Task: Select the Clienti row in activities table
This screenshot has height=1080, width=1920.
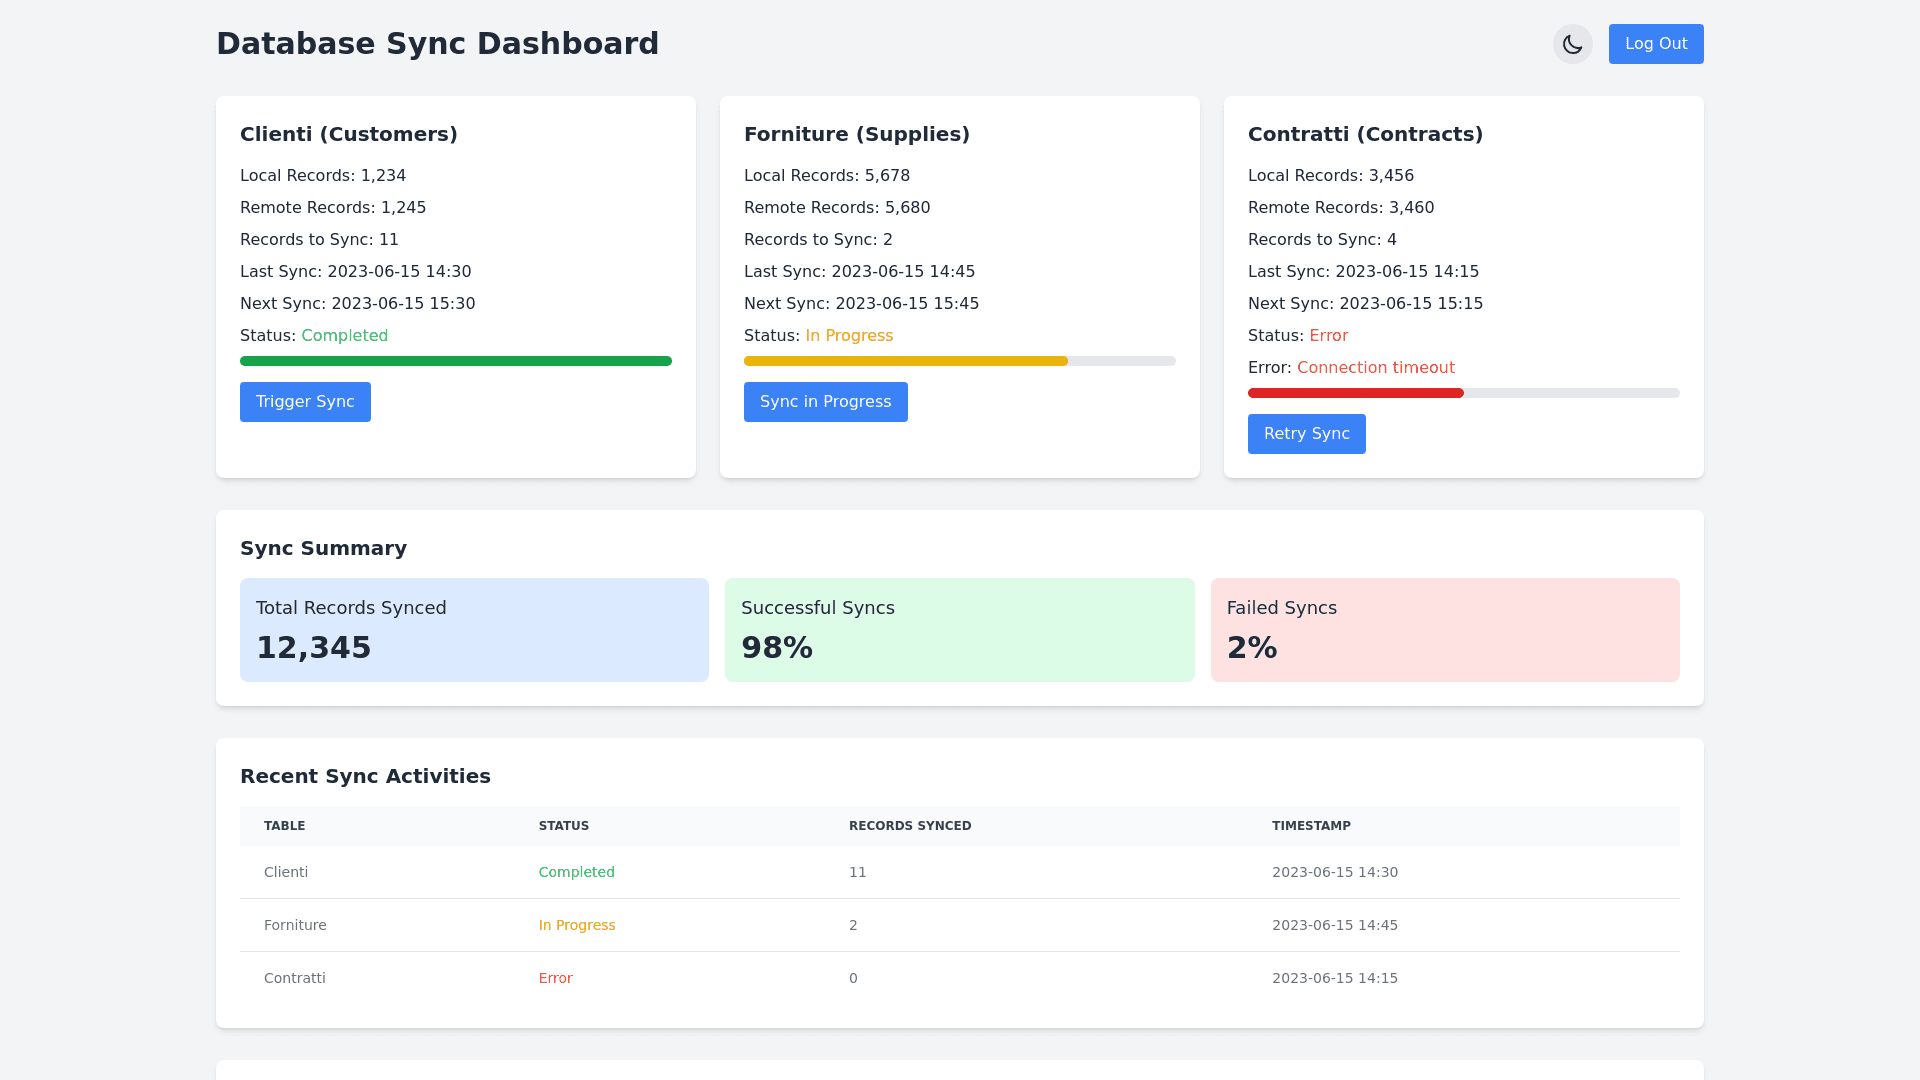Action: (x=286, y=872)
